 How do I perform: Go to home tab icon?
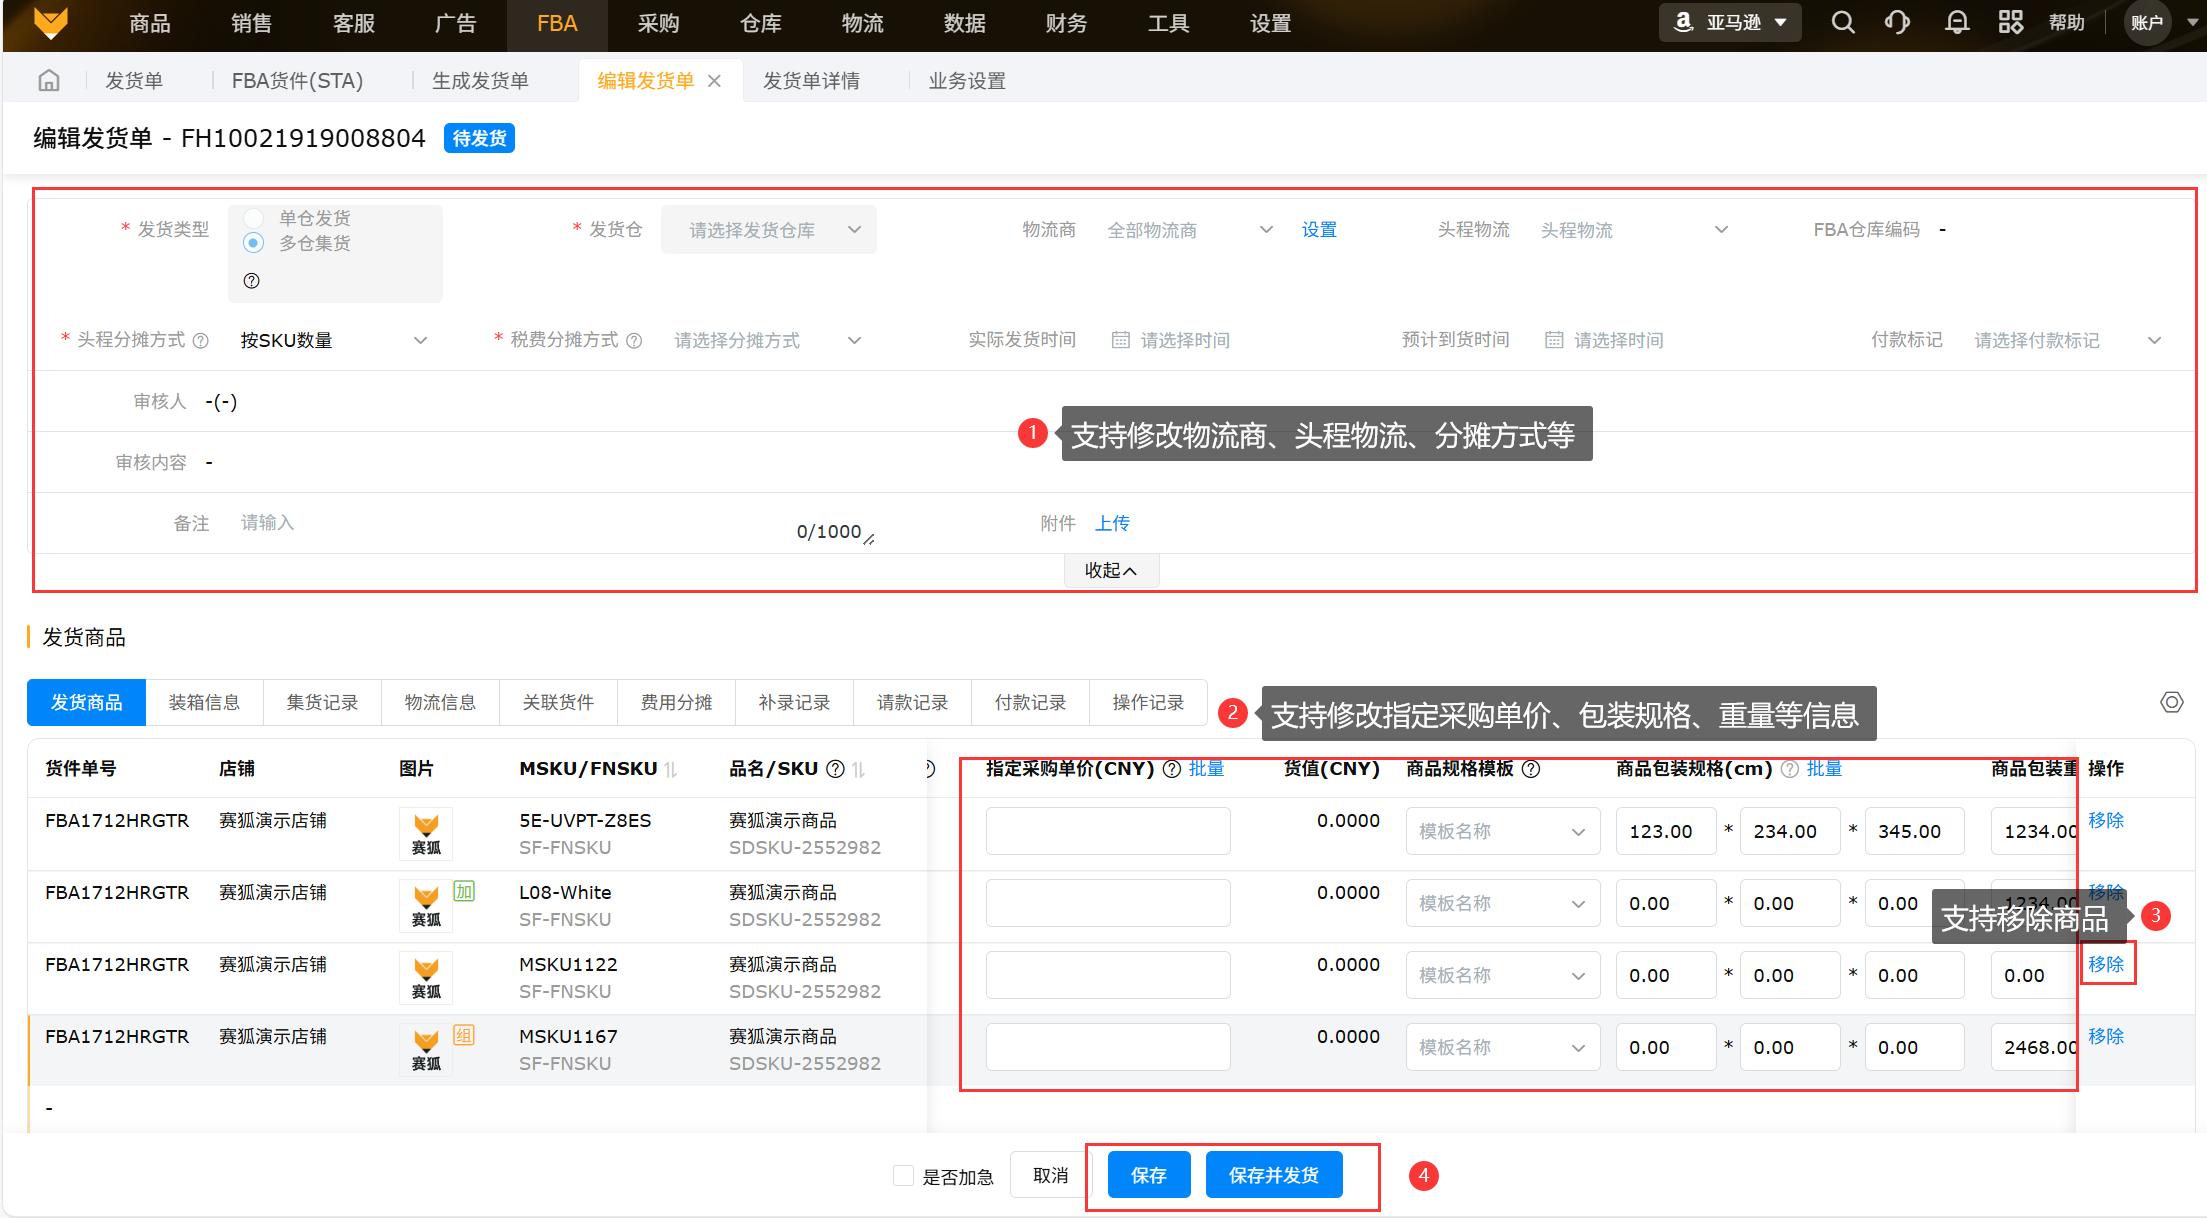point(49,80)
